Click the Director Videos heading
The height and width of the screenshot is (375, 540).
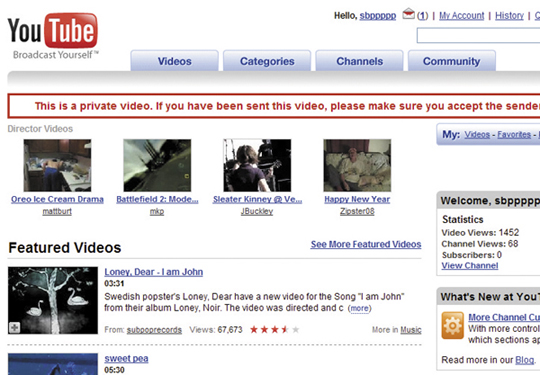(x=40, y=129)
